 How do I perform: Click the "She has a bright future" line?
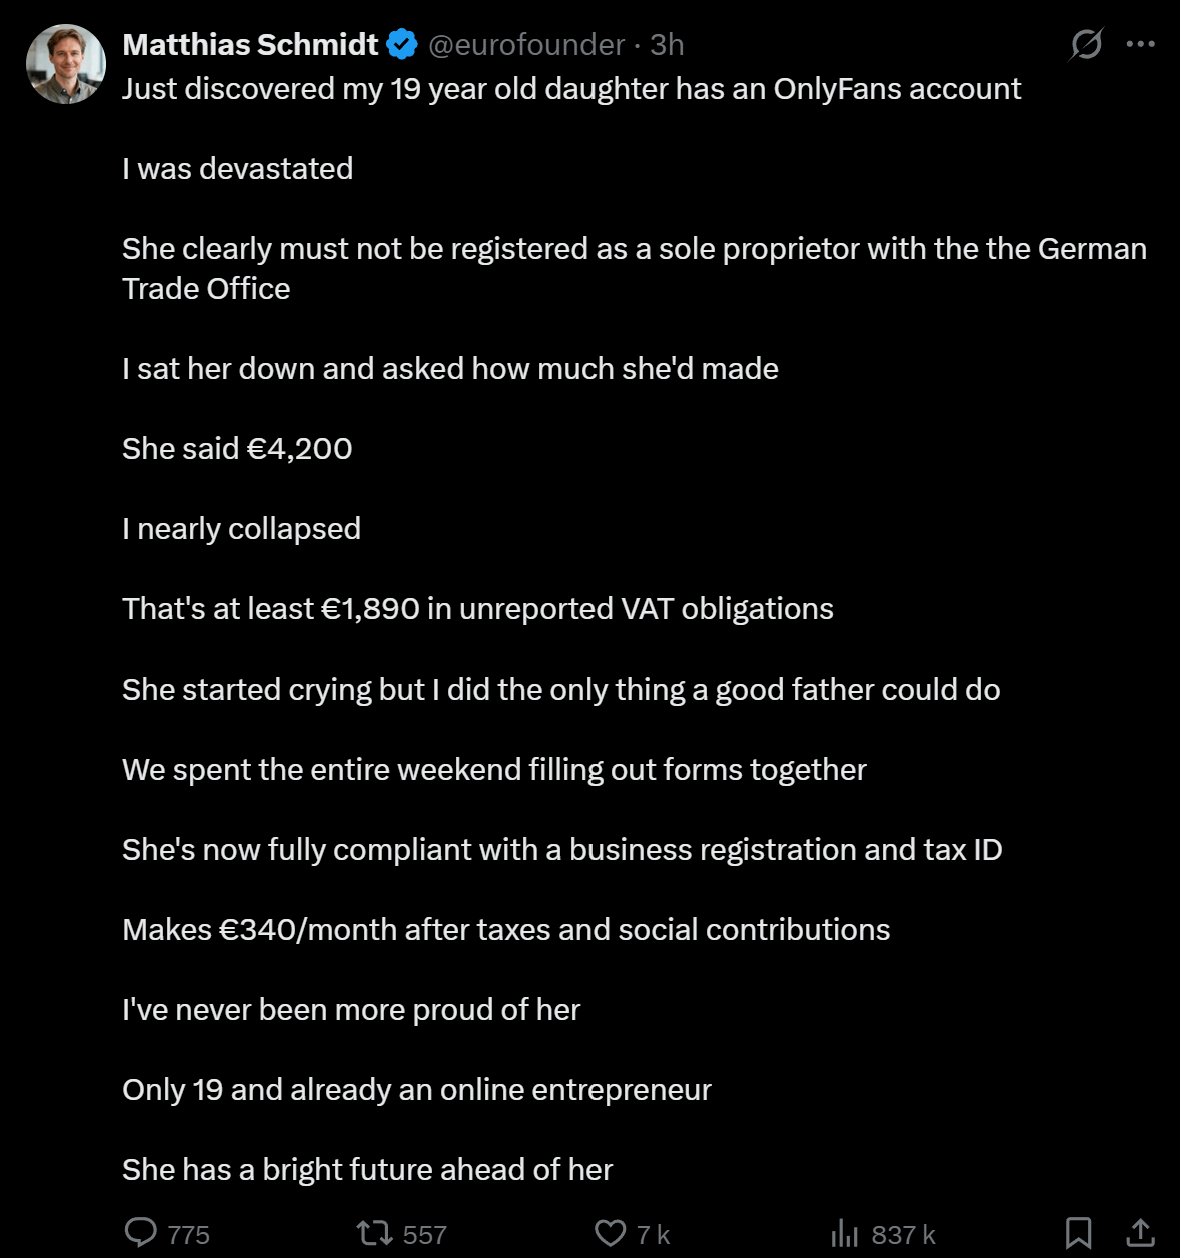pyautogui.click(x=367, y=1169)
